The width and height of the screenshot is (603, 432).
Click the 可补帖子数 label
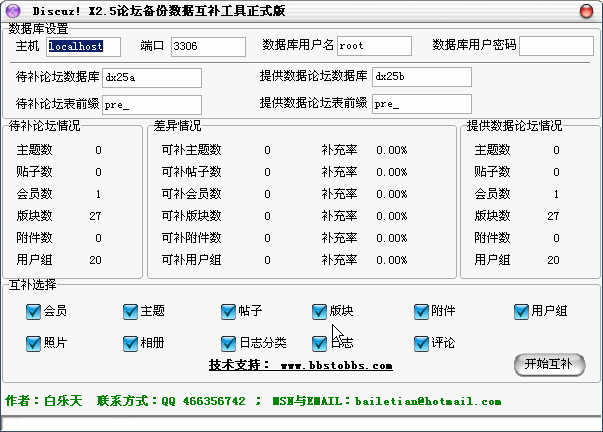pos(191,172)
